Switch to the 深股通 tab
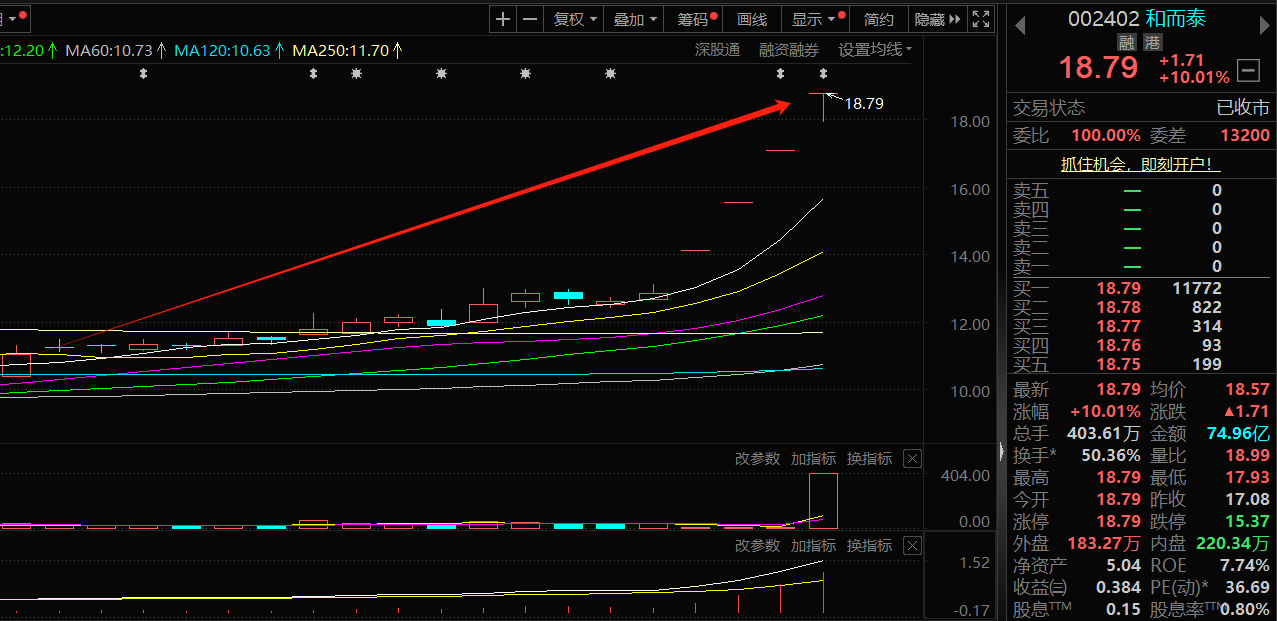 pos(717,50)
